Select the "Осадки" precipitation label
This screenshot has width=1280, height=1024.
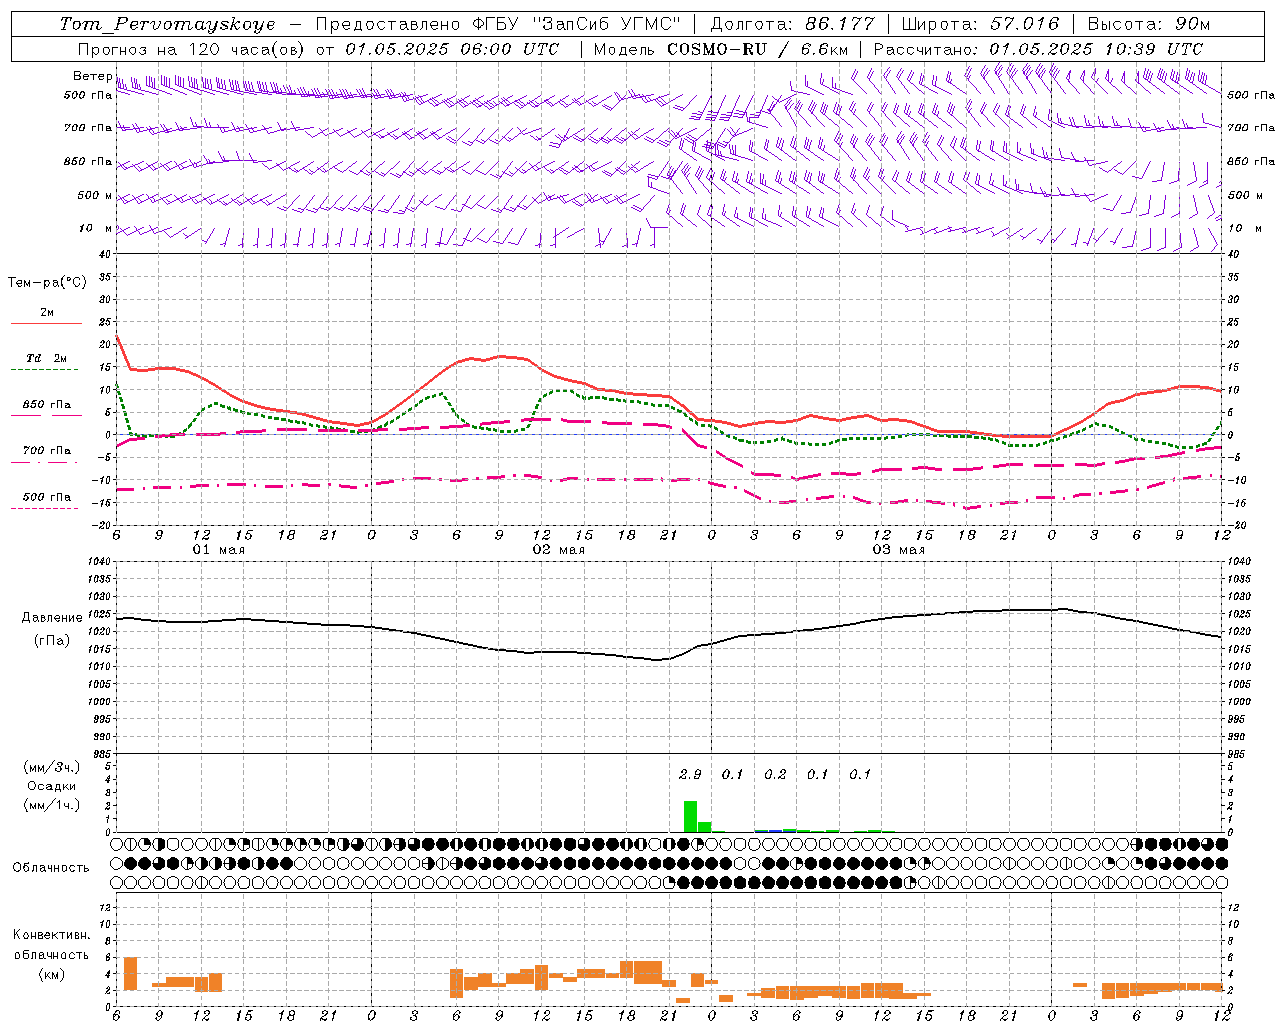[52, 786]
